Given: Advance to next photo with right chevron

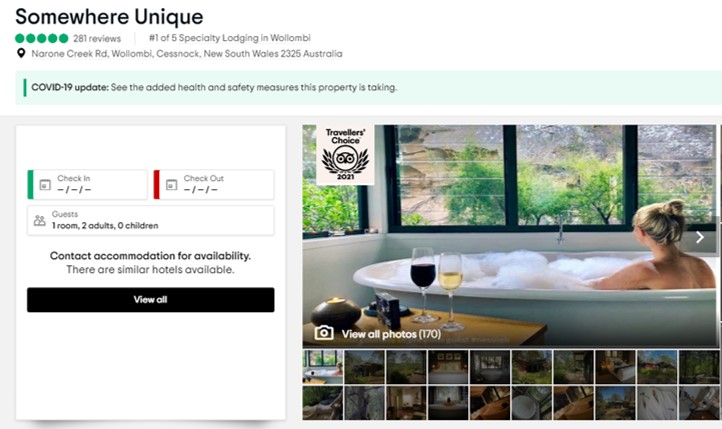Looking at the screenshot, I should point(700,237).
